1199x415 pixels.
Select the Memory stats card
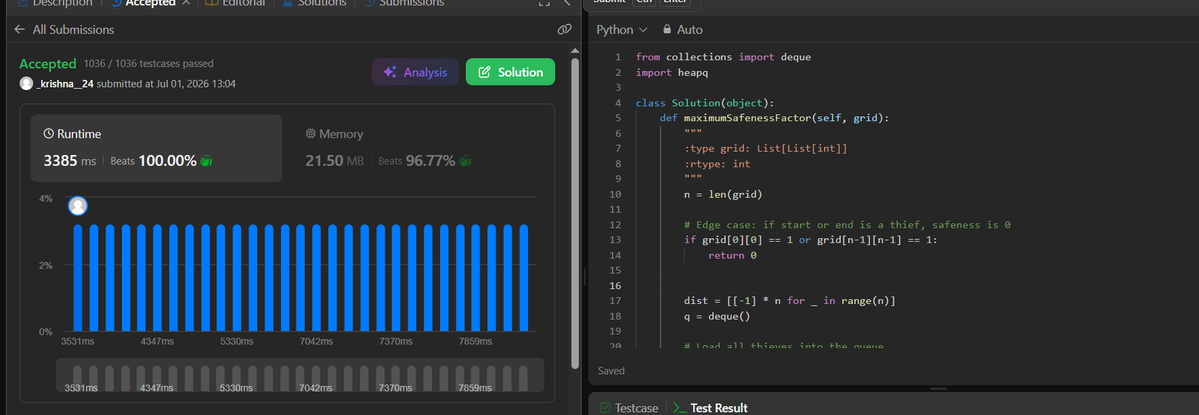click(418, 148)
